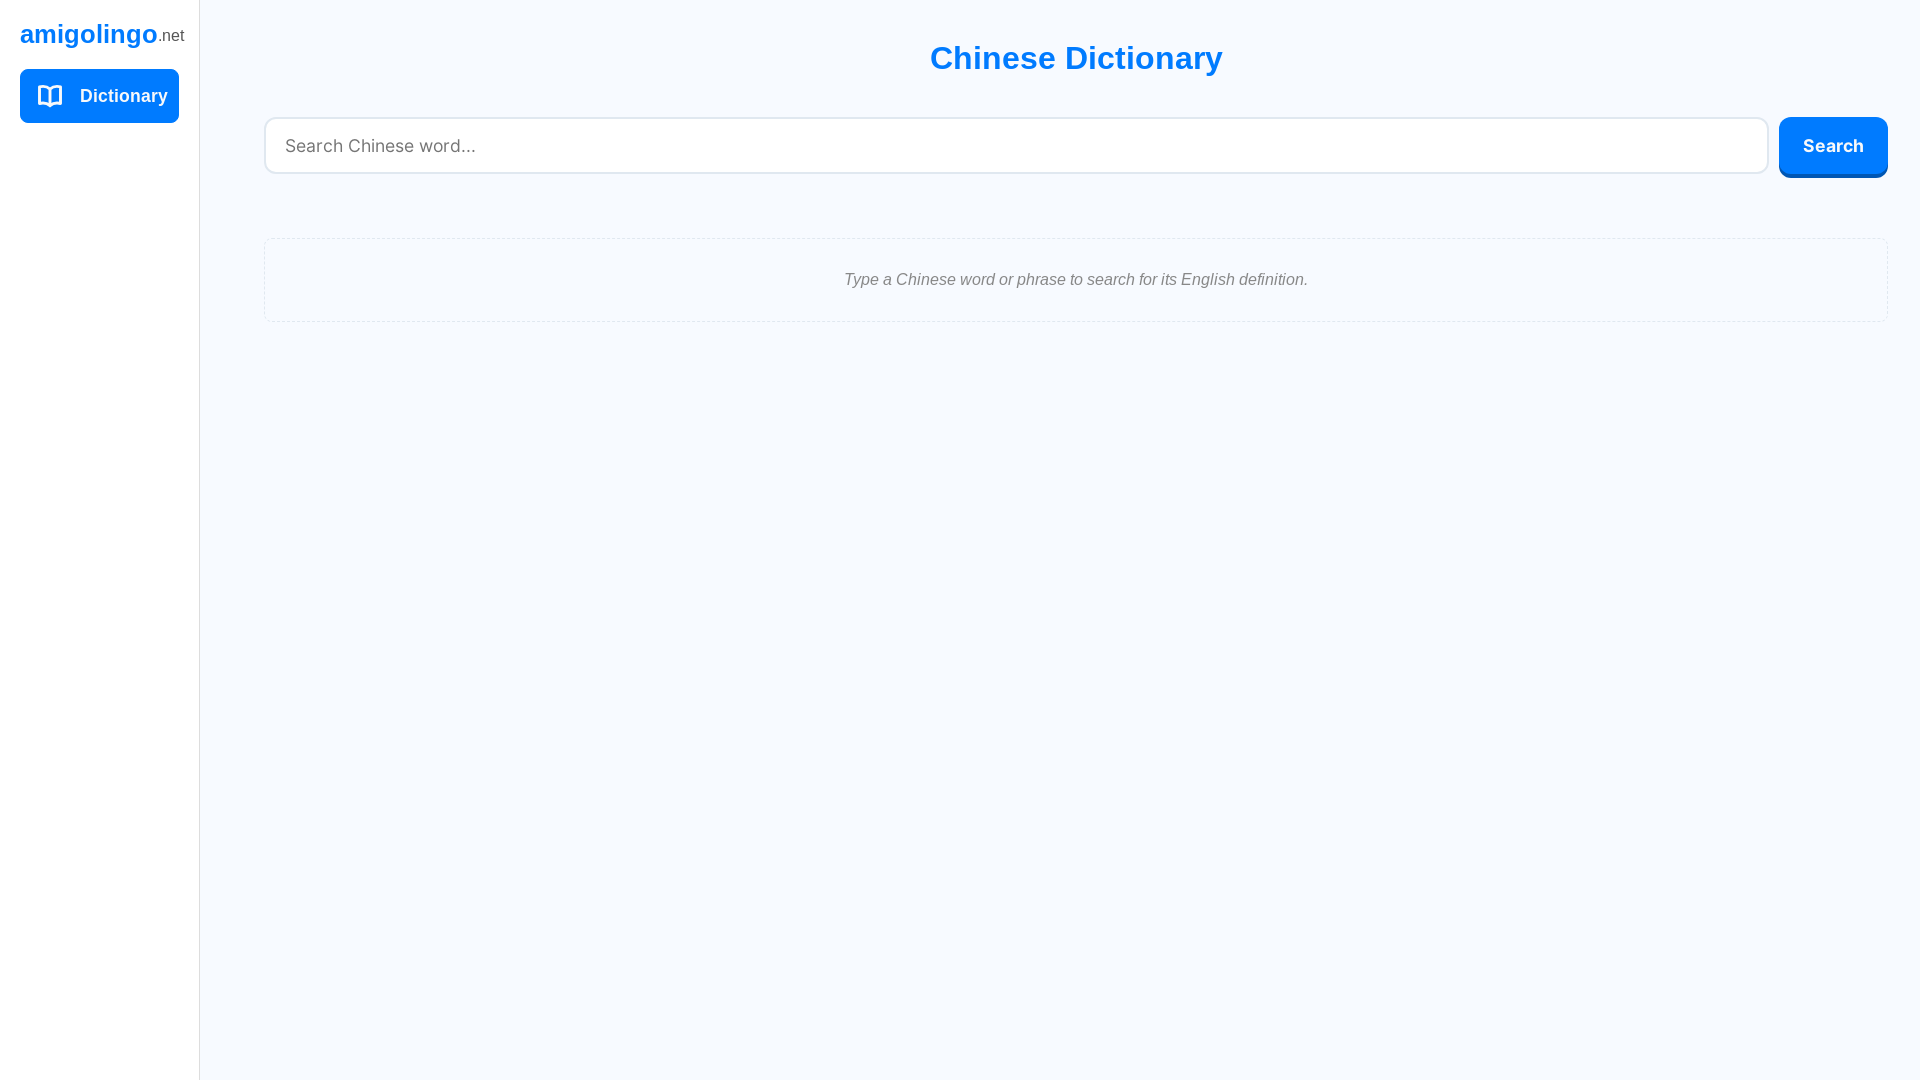This screenshot has height=1080, width=1920.
Task: Click the blue Search button
Action: (x=1833, y=146)
